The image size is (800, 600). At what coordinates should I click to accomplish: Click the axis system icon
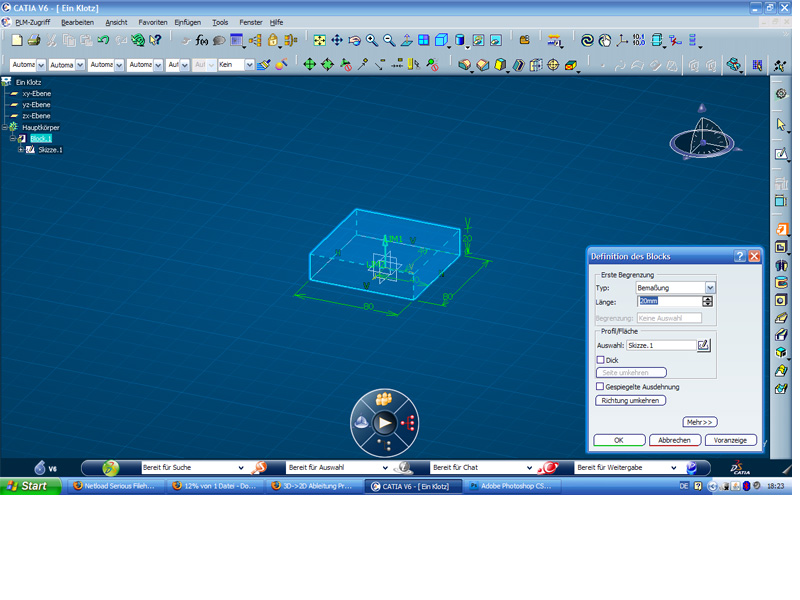(622, 40)
